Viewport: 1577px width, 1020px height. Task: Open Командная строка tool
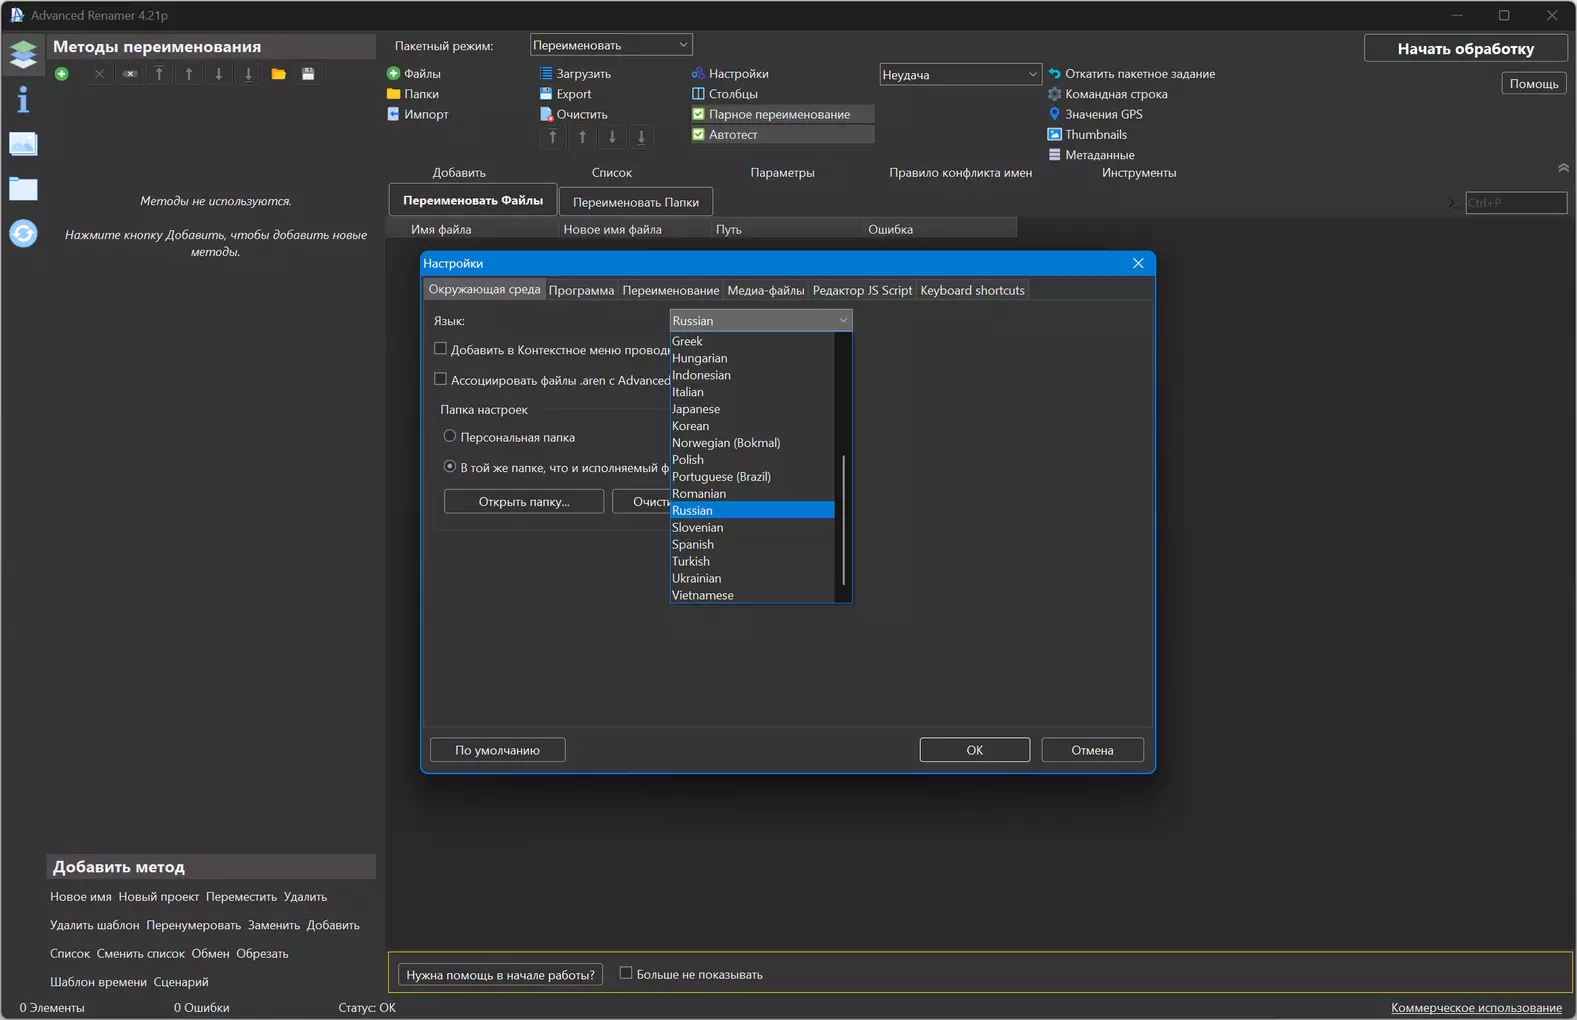coord(1107,94)
